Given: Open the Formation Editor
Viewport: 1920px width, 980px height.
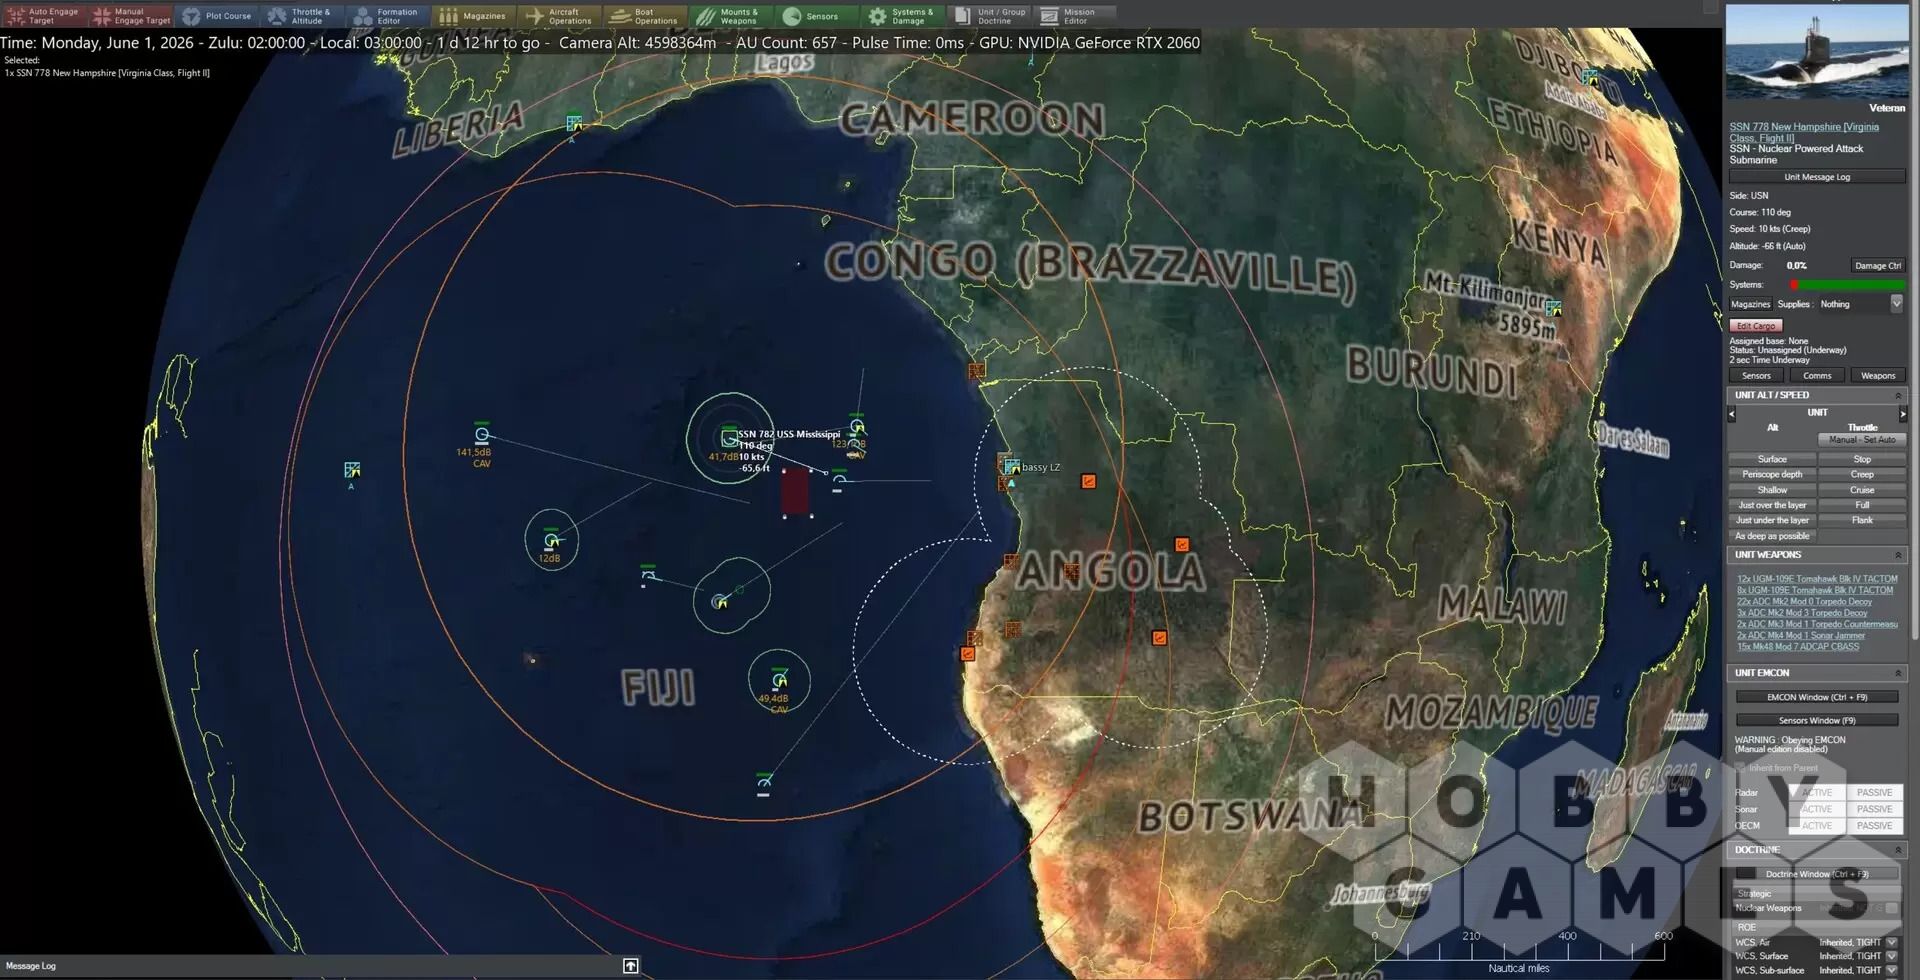Looking at the screenshot, I should (386, 16).
